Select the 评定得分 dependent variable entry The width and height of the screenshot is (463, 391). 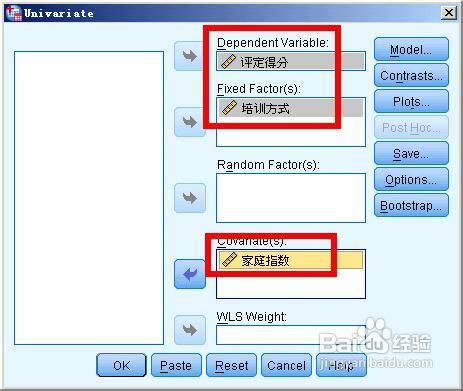tap(291, 62)
